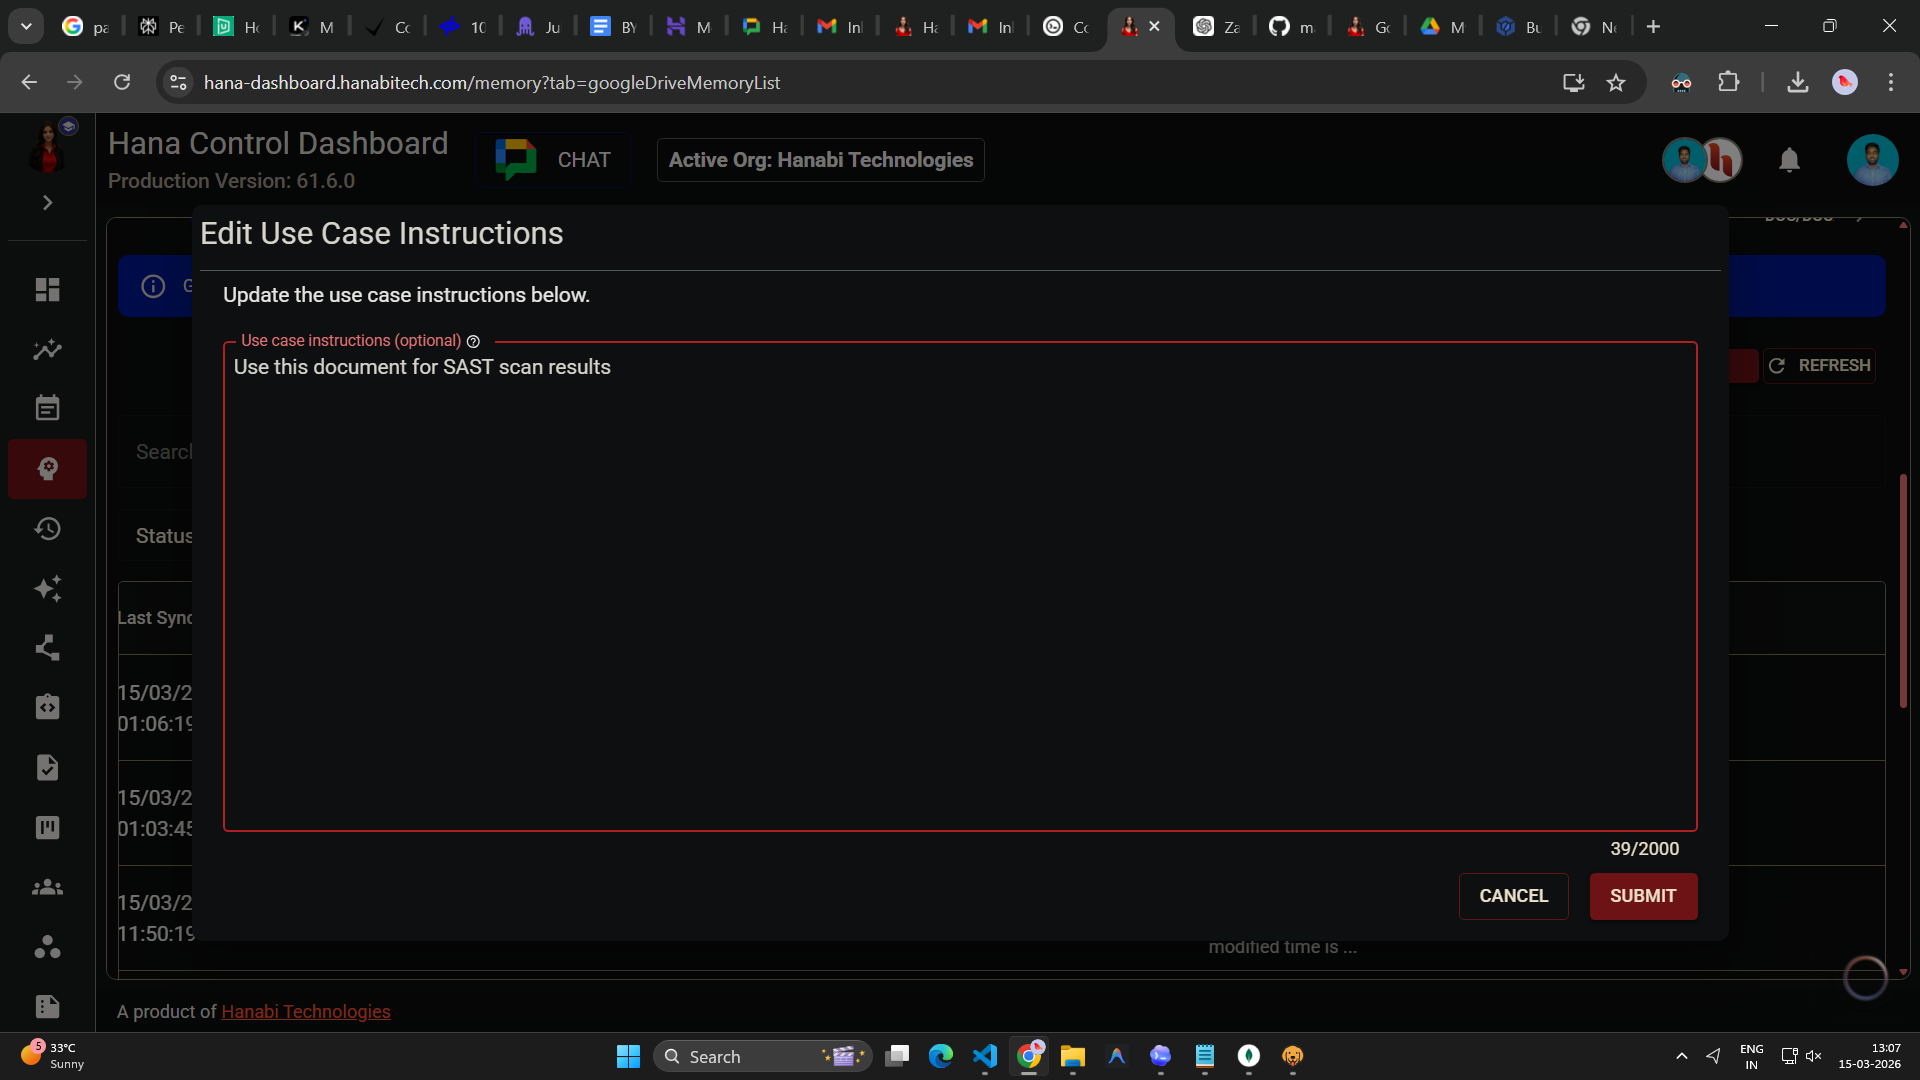Select the hana-dashboard browser tab
Viewport: 1920px width, 1080px height.
1130,26
